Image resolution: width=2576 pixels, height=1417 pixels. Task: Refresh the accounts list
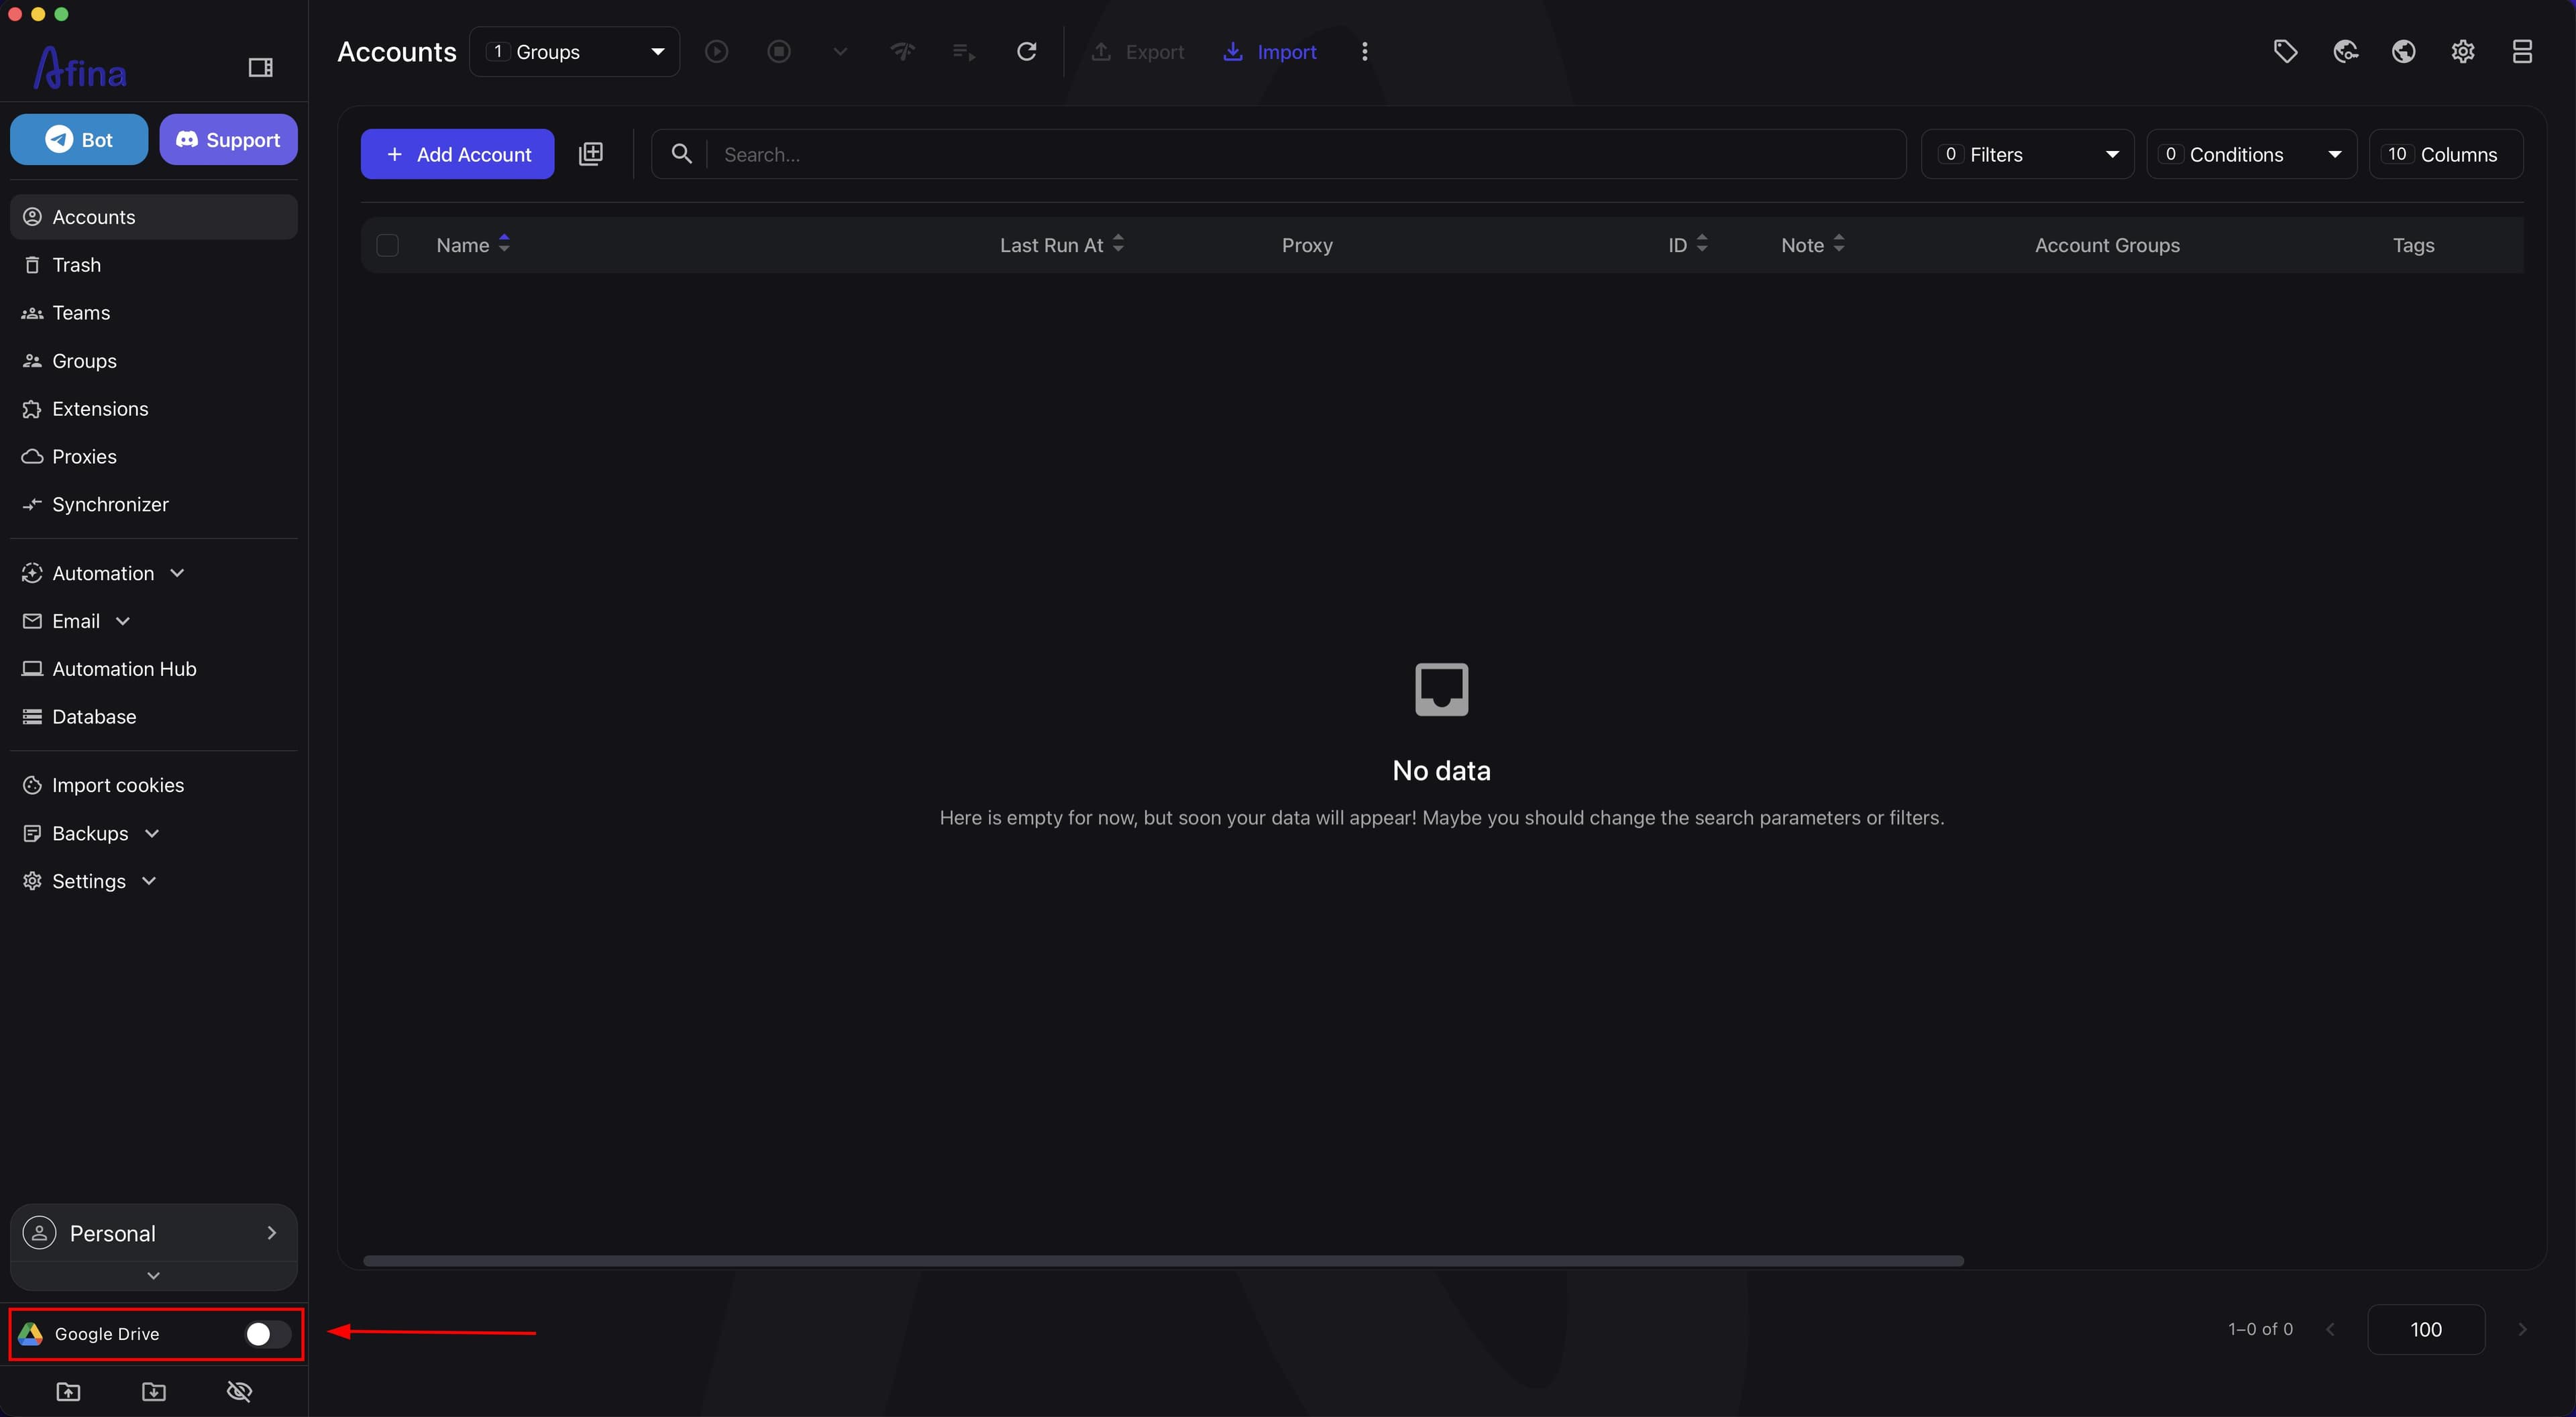[1026, 52]
